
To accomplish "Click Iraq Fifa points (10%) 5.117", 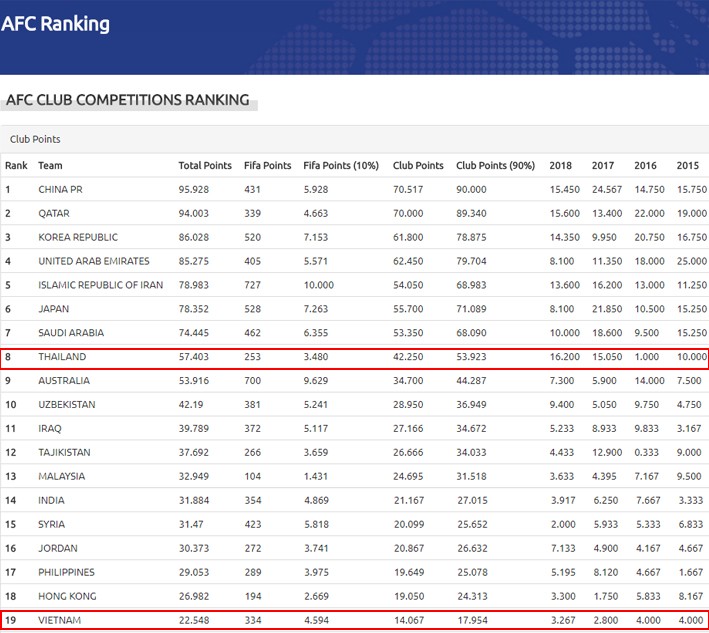I will coord(316,429).
